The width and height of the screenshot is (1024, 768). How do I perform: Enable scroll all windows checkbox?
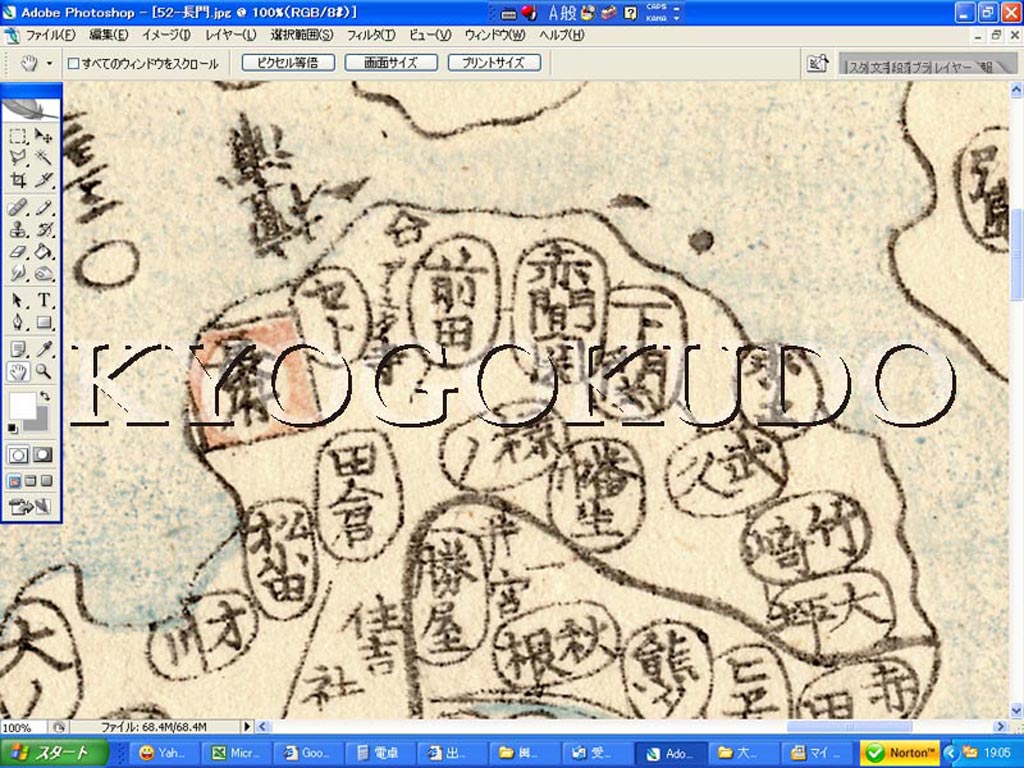74,63
